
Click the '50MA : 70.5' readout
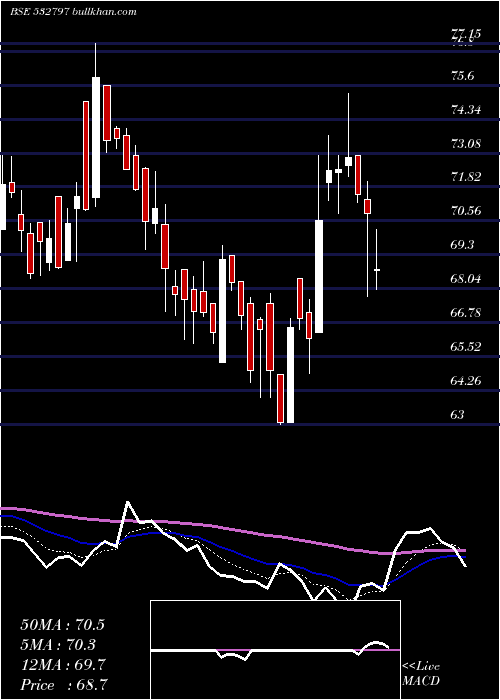pyautogui.click(x=62, y=625)
